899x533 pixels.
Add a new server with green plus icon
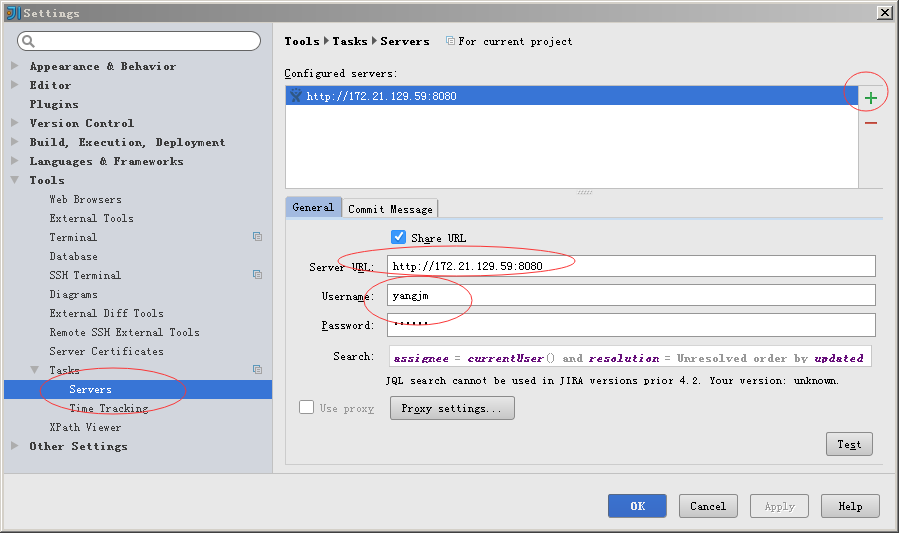tap(870, 98)
